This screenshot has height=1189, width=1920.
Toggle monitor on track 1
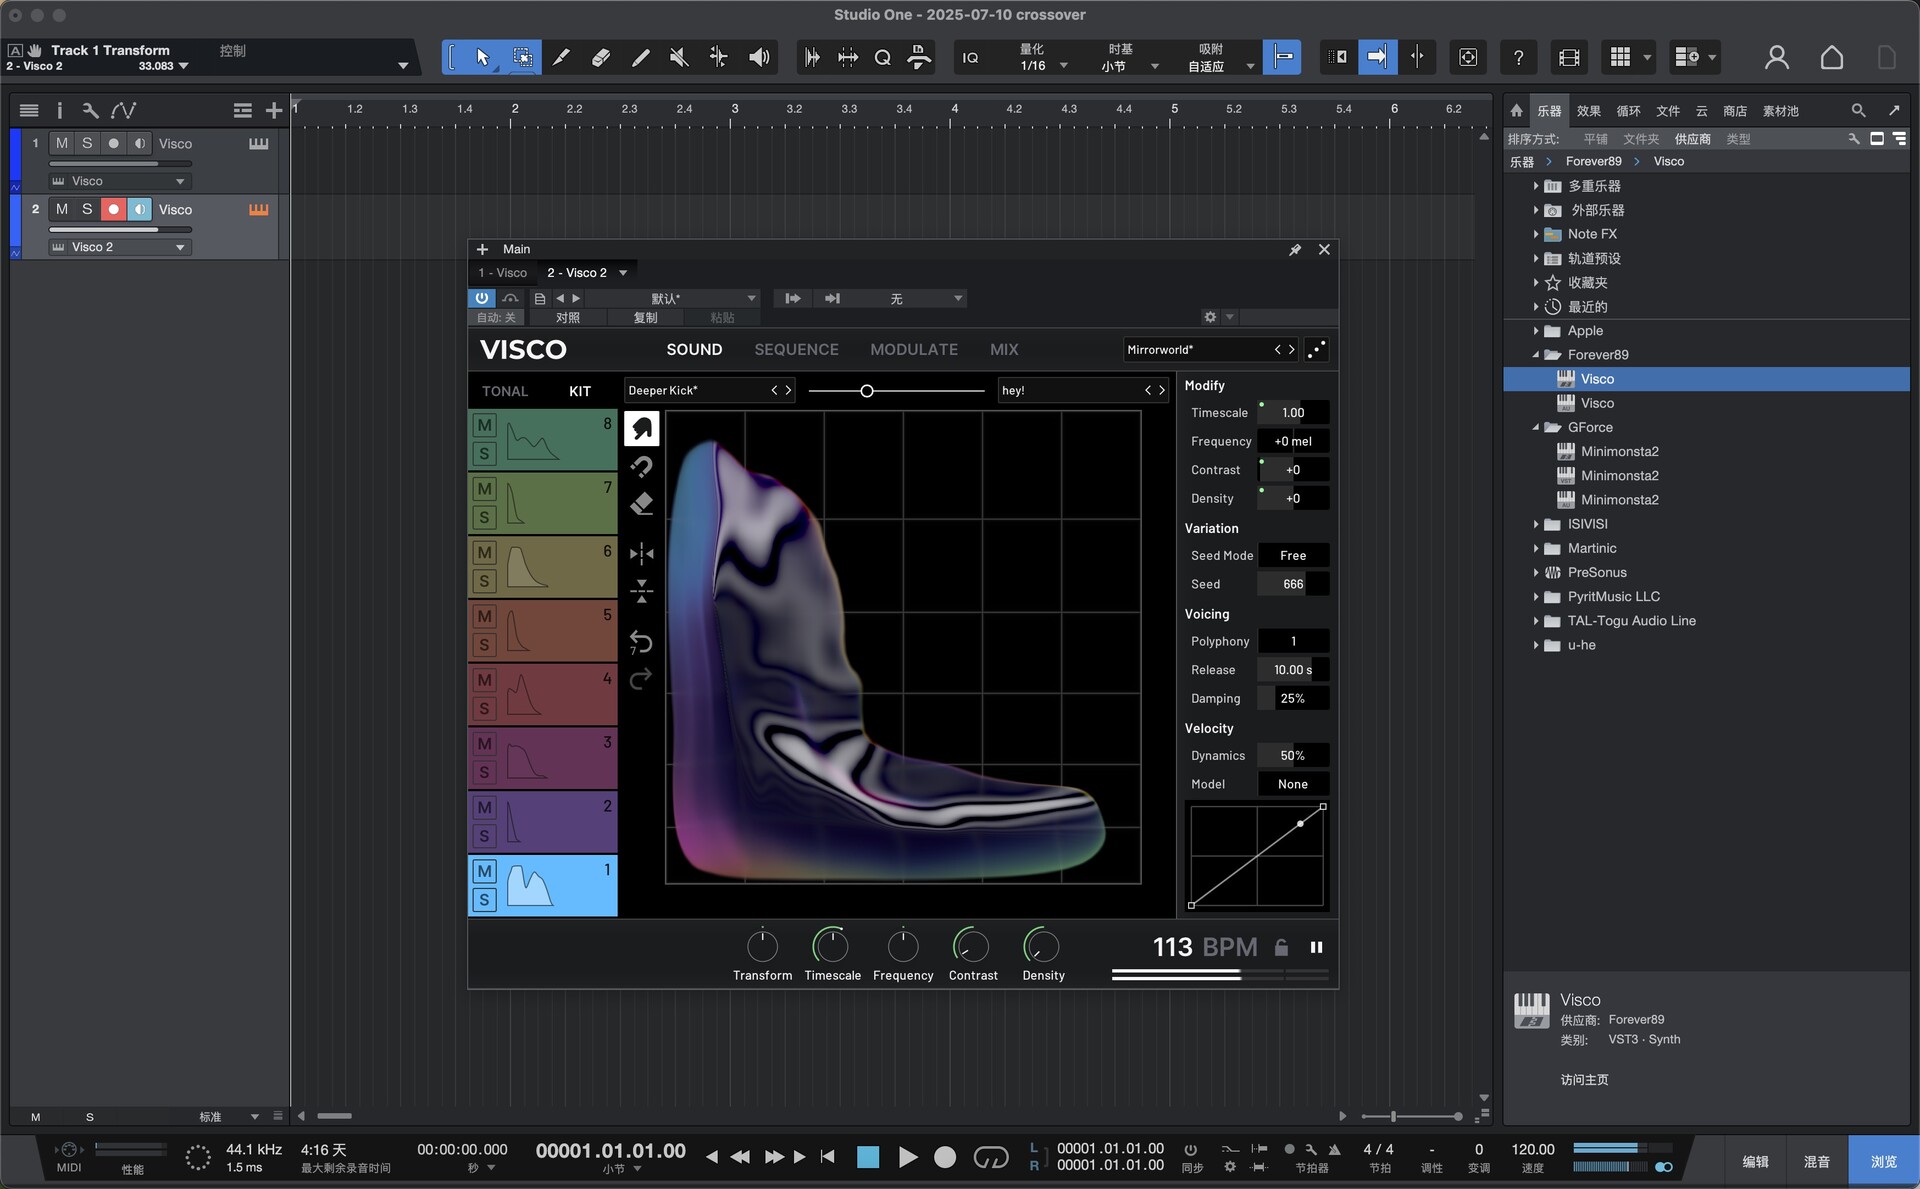139,143
